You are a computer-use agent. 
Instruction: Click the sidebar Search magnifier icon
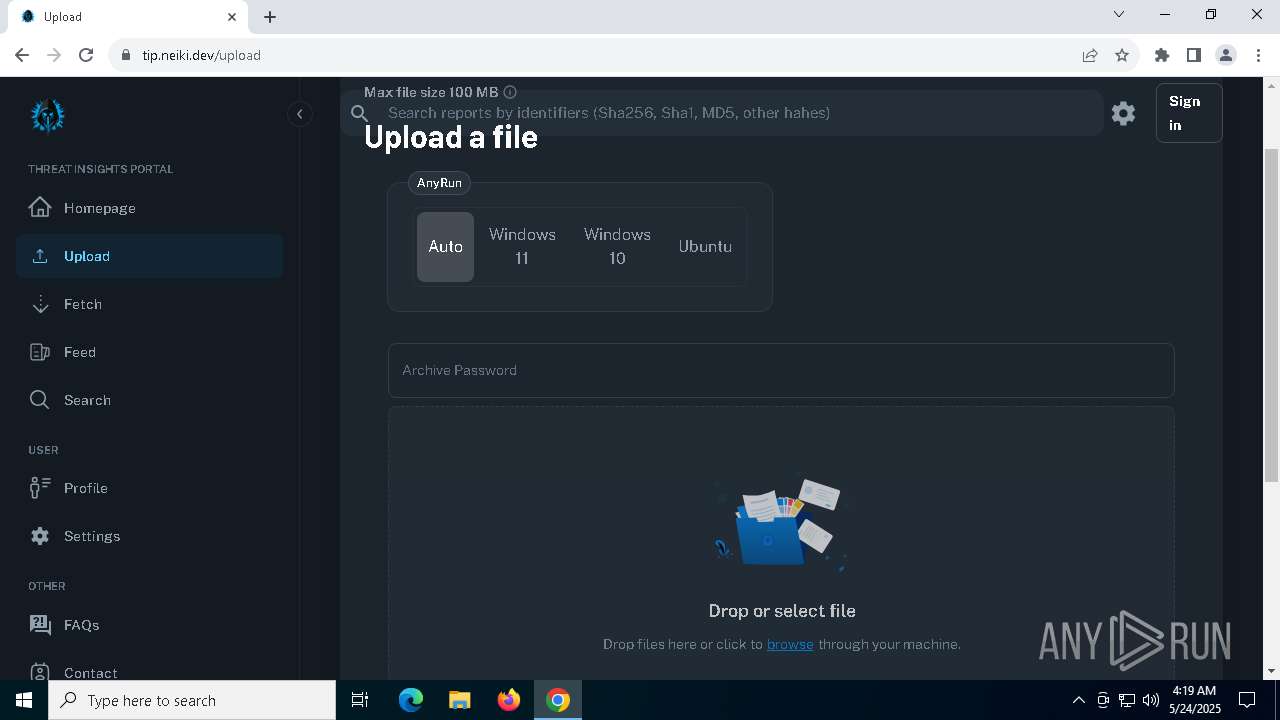point(40,400)
